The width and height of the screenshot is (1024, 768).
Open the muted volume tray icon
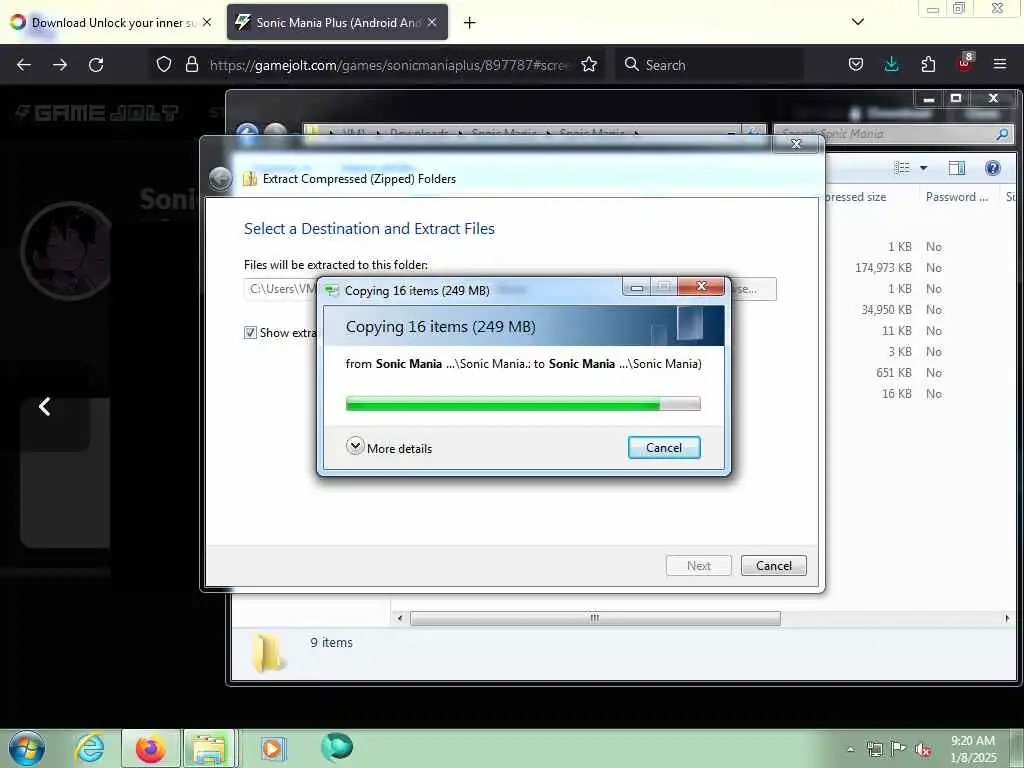click(x=923, y=750)
